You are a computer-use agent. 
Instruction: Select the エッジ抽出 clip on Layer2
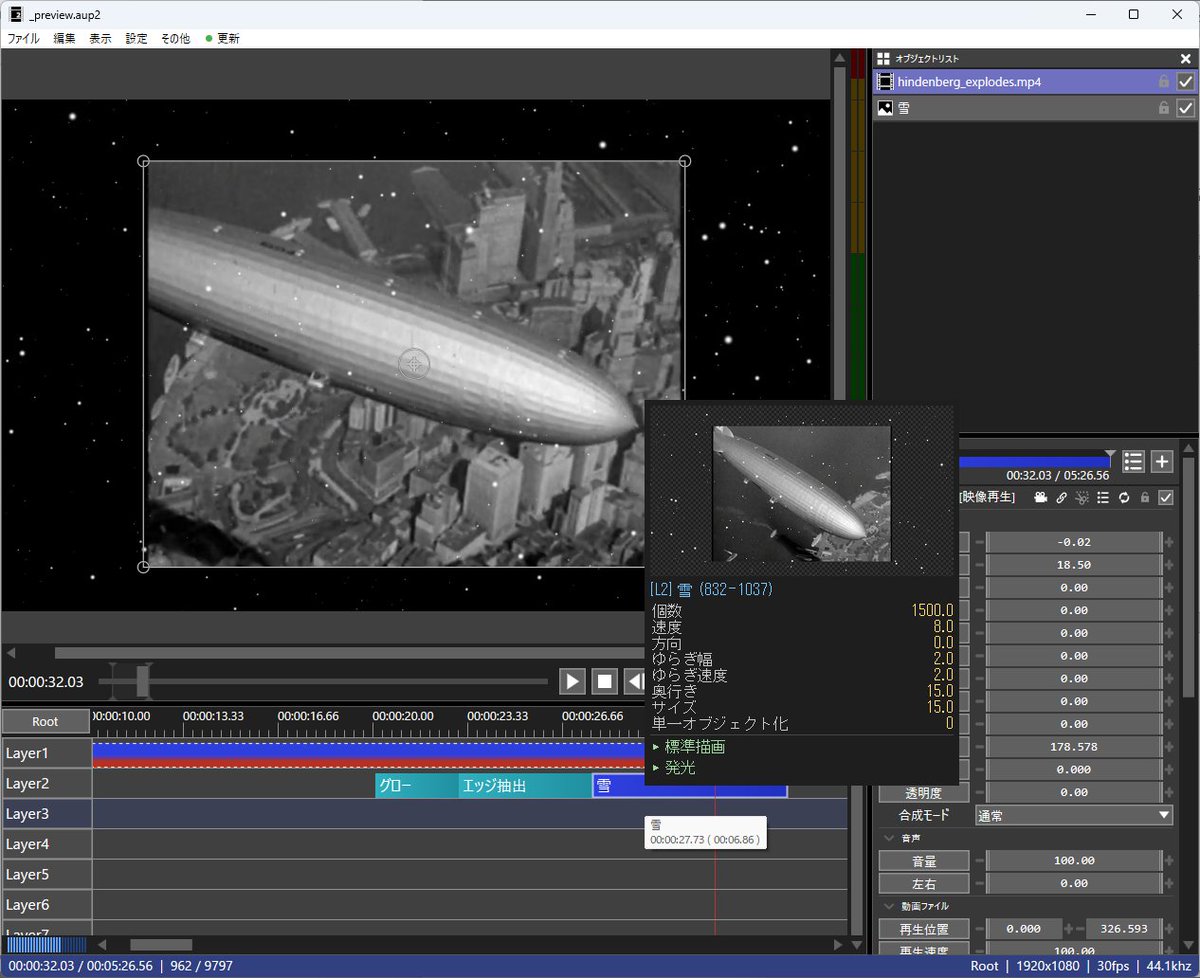point(525,785)
